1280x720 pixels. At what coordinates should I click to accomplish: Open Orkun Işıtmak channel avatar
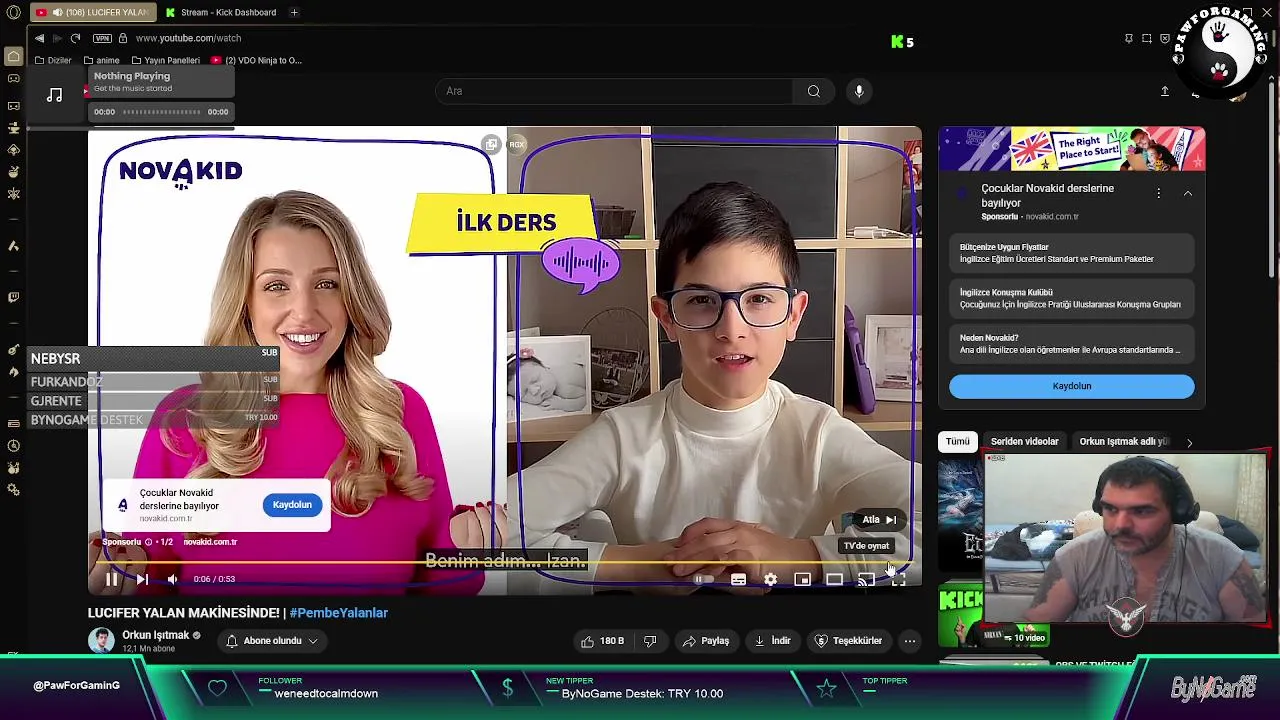(x=101, y=641)
